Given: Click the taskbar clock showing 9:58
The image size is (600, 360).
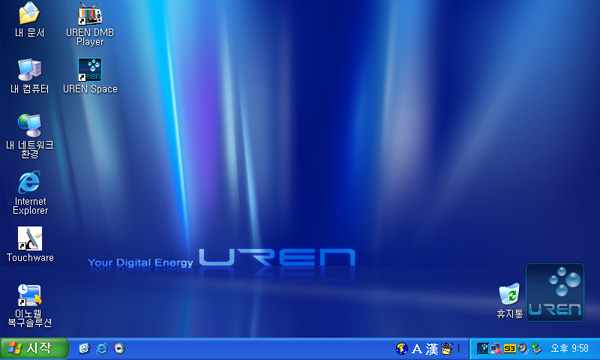Looking at the screenshot, I should point(569,349).
